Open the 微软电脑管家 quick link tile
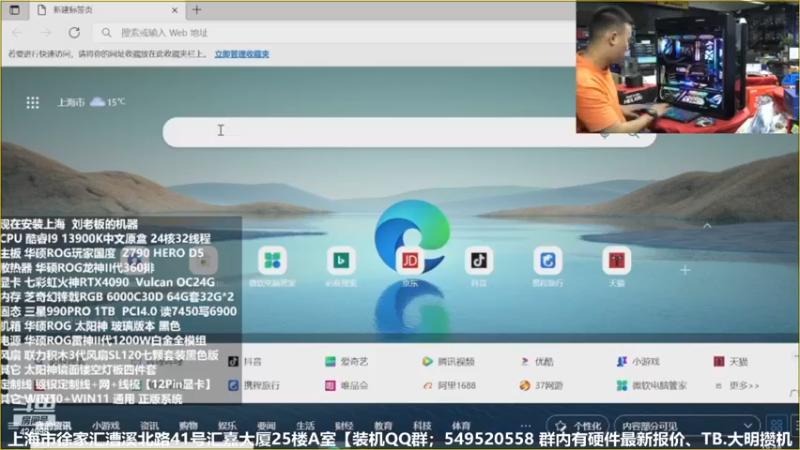This screenshot has width=800, height=450. (272, 266)
